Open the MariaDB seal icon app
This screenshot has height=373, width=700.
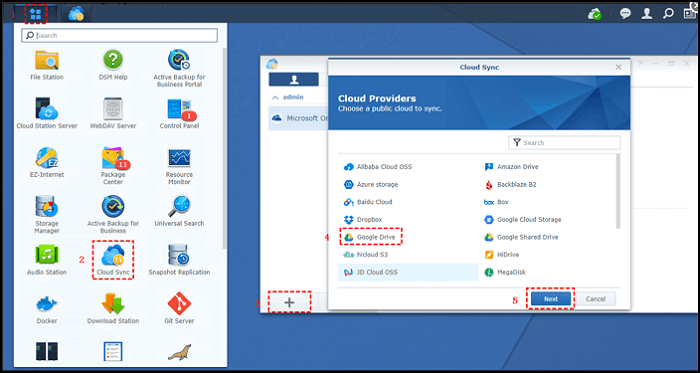tap(179, 352)
